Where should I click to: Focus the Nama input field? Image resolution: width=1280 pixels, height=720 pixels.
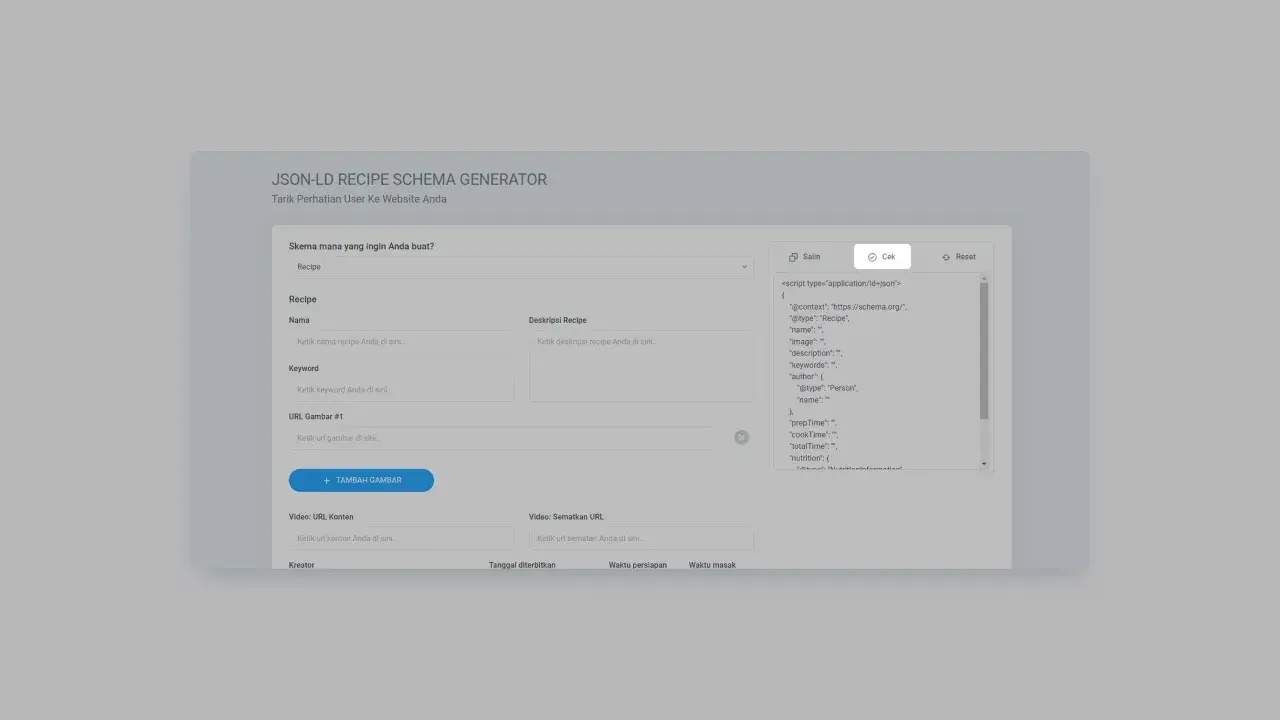coord(400,342)
